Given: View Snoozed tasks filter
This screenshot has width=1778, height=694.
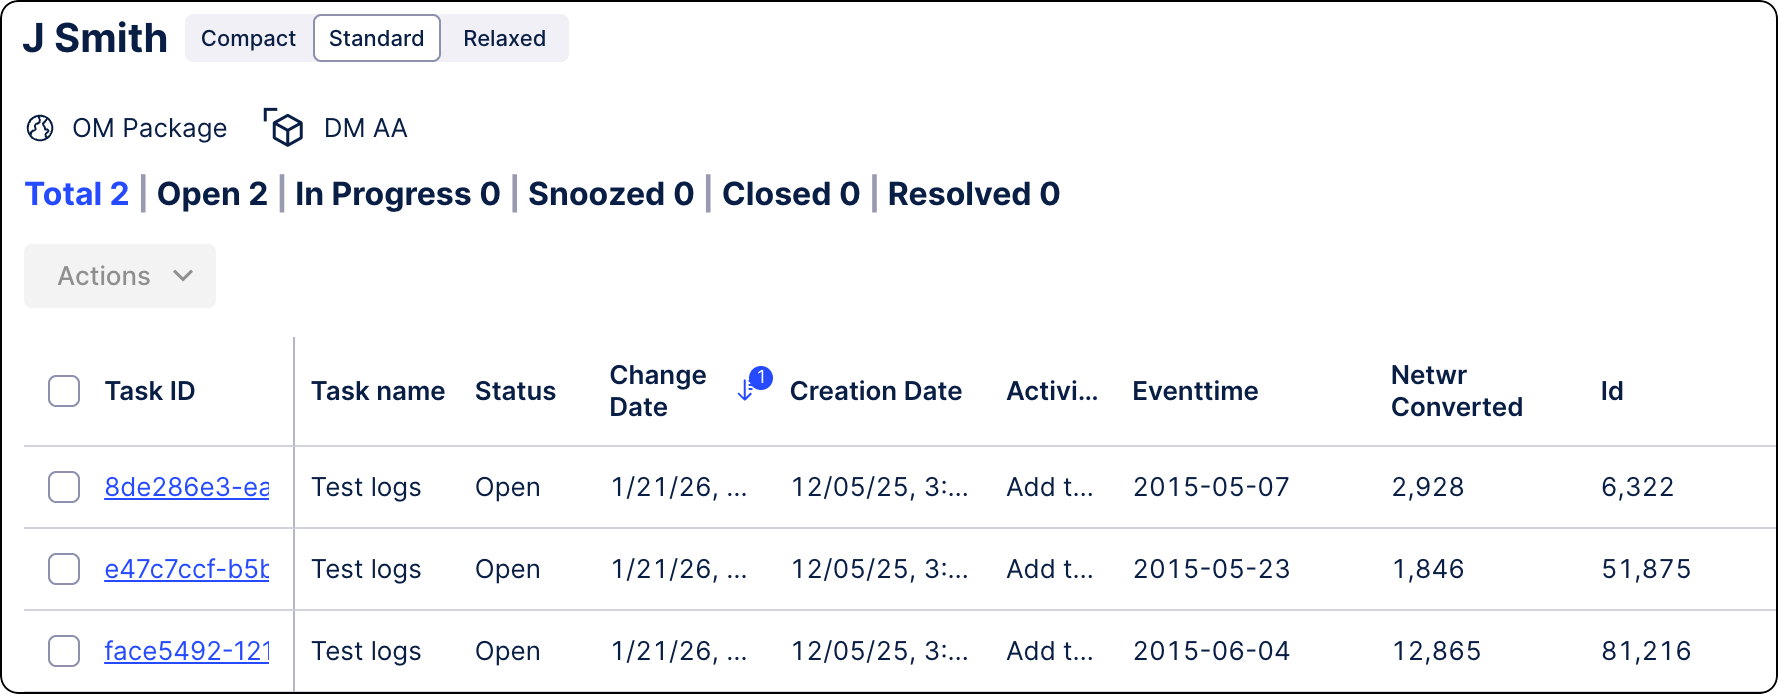Looking at the screenshot, I should (x=610, y=193).
